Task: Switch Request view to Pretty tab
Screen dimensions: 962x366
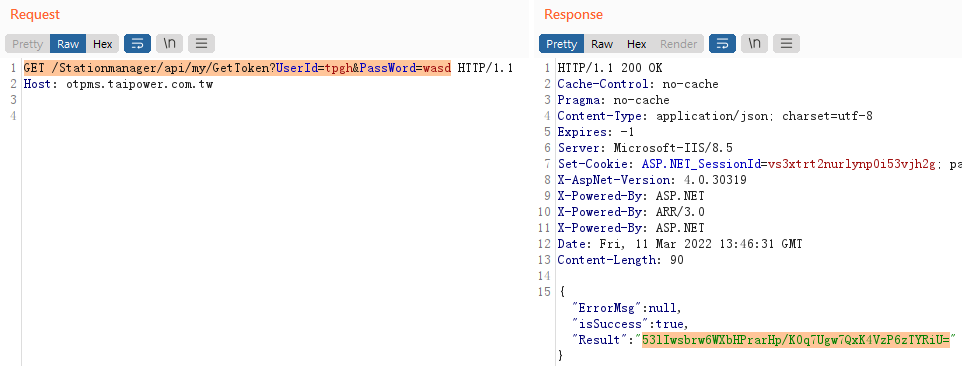Action: click(x=28, y=44)
